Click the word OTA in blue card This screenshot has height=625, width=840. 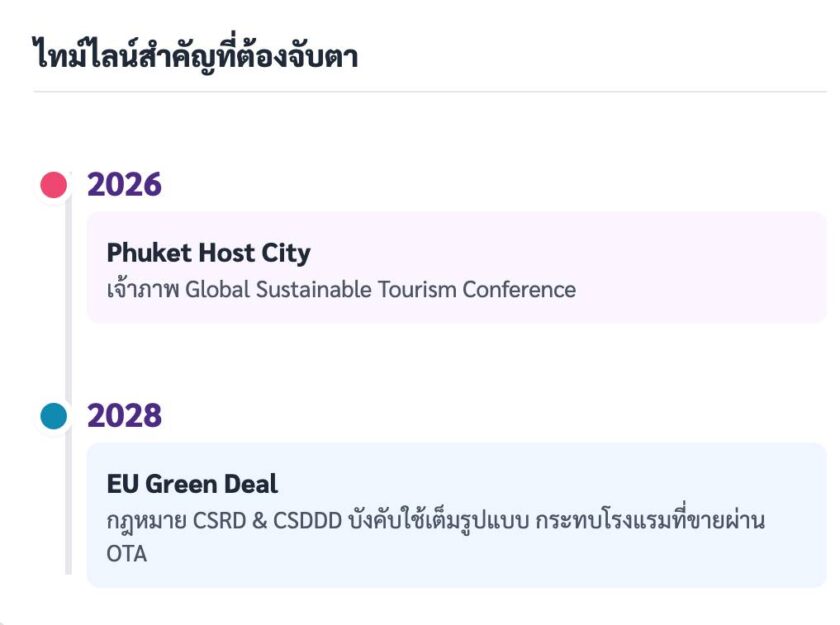click(127, 553)
